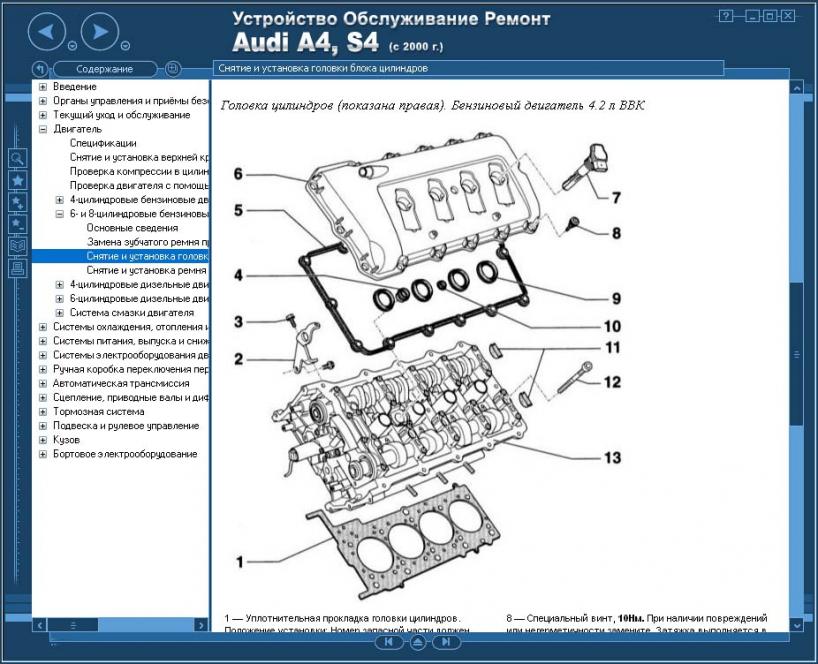The image size is (818, 664).
Task: Select Двигатель in the contents tree
Action: click(77, 129)
